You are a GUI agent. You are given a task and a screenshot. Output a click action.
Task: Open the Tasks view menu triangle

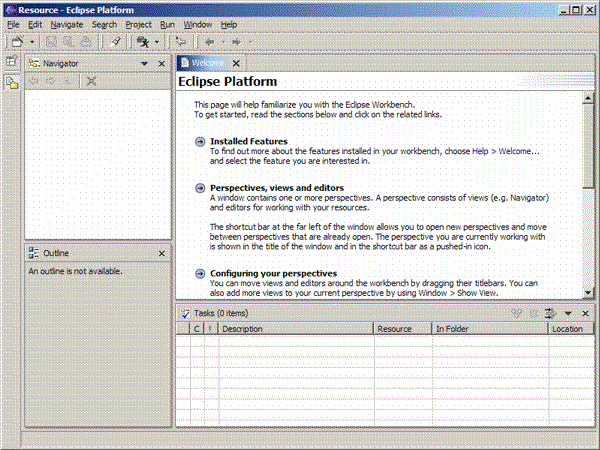568,313
